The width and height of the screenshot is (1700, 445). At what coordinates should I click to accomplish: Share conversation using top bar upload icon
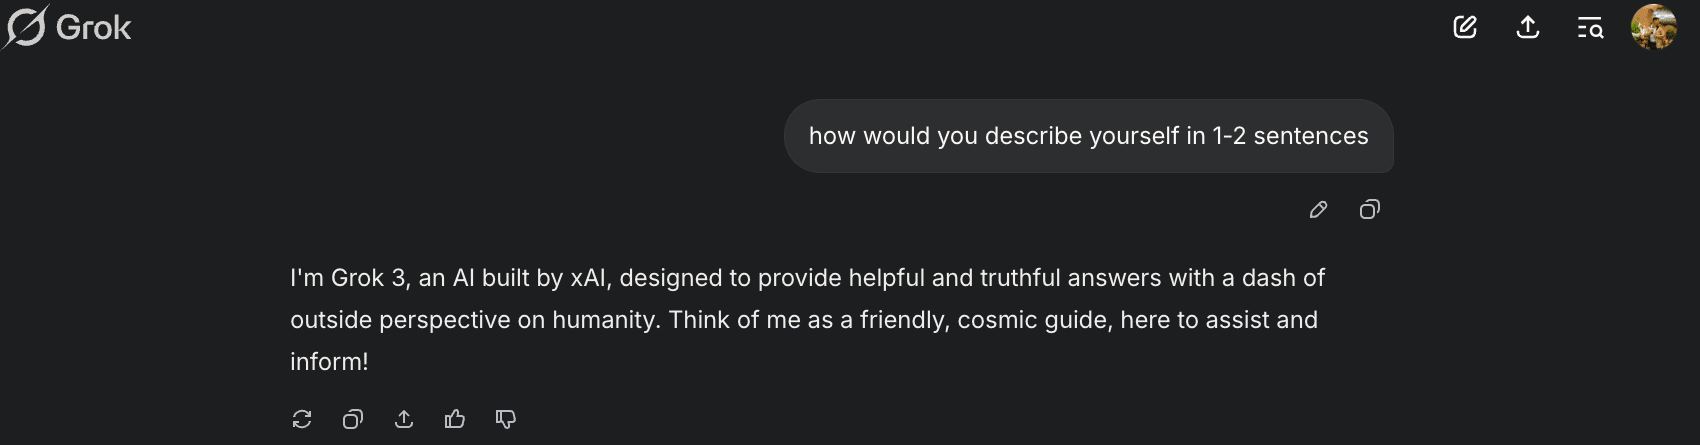coord(1527,27)
